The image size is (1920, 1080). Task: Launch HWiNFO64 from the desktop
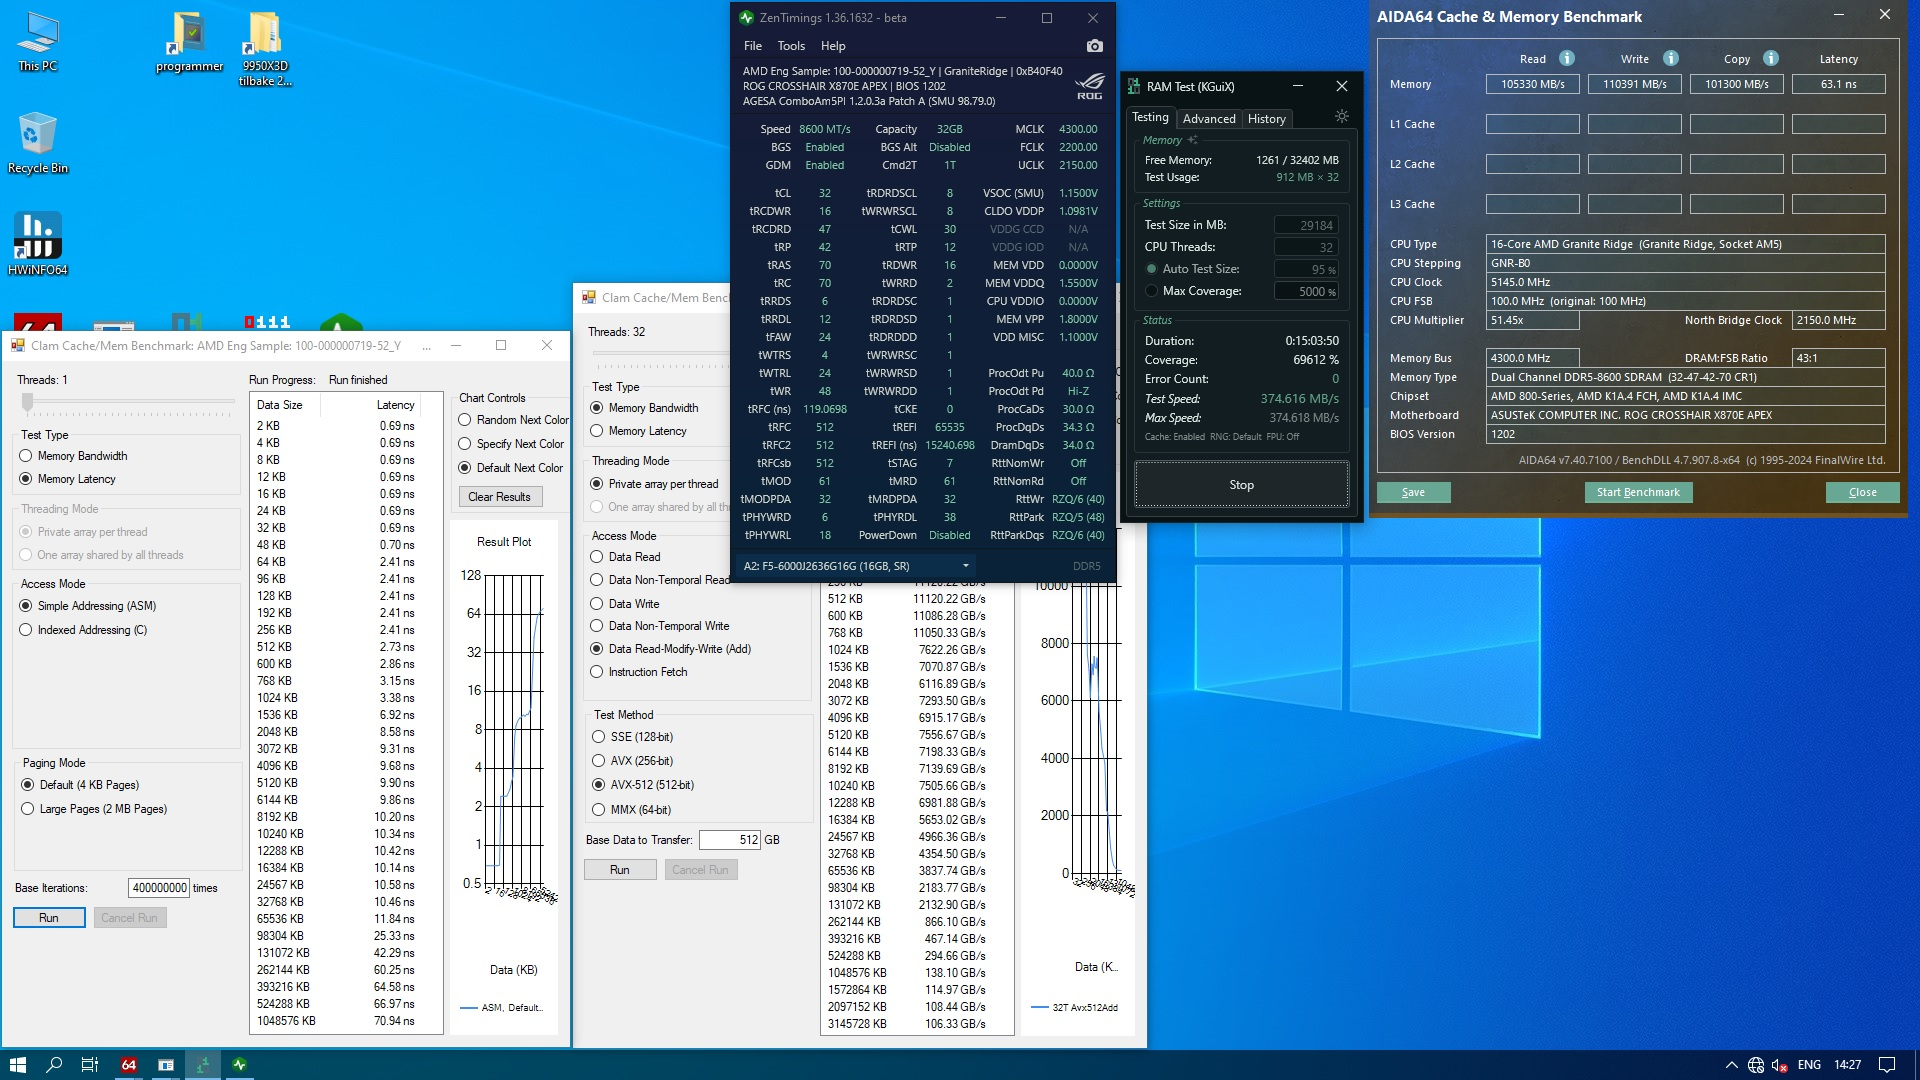pos(38,244)
